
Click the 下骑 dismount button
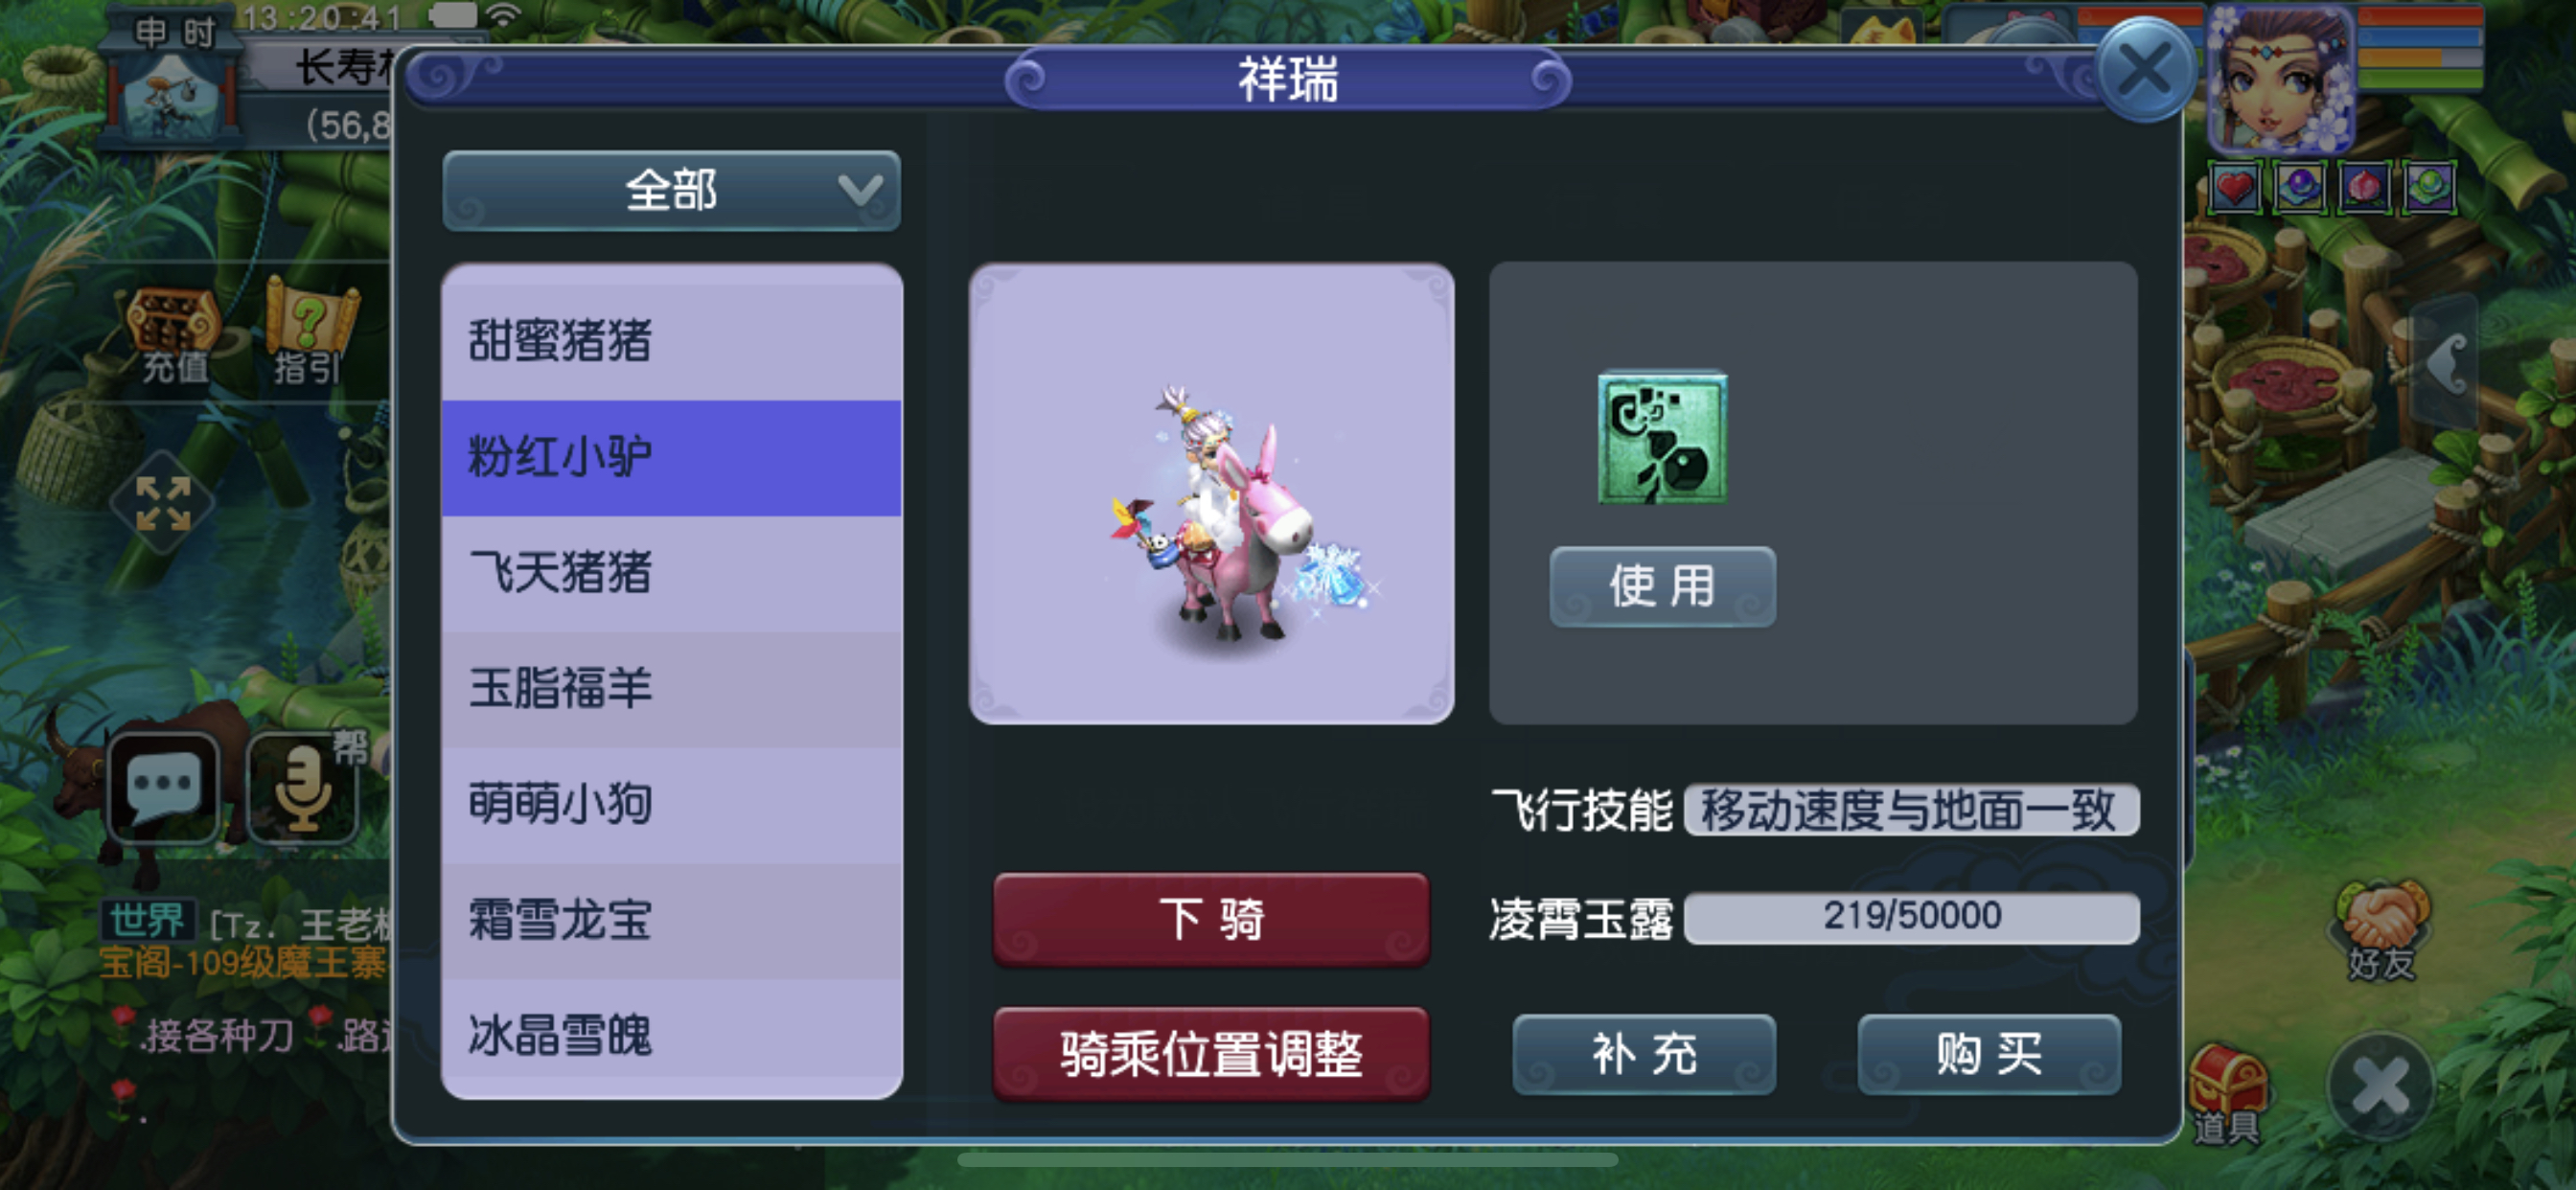point(1211,918)
